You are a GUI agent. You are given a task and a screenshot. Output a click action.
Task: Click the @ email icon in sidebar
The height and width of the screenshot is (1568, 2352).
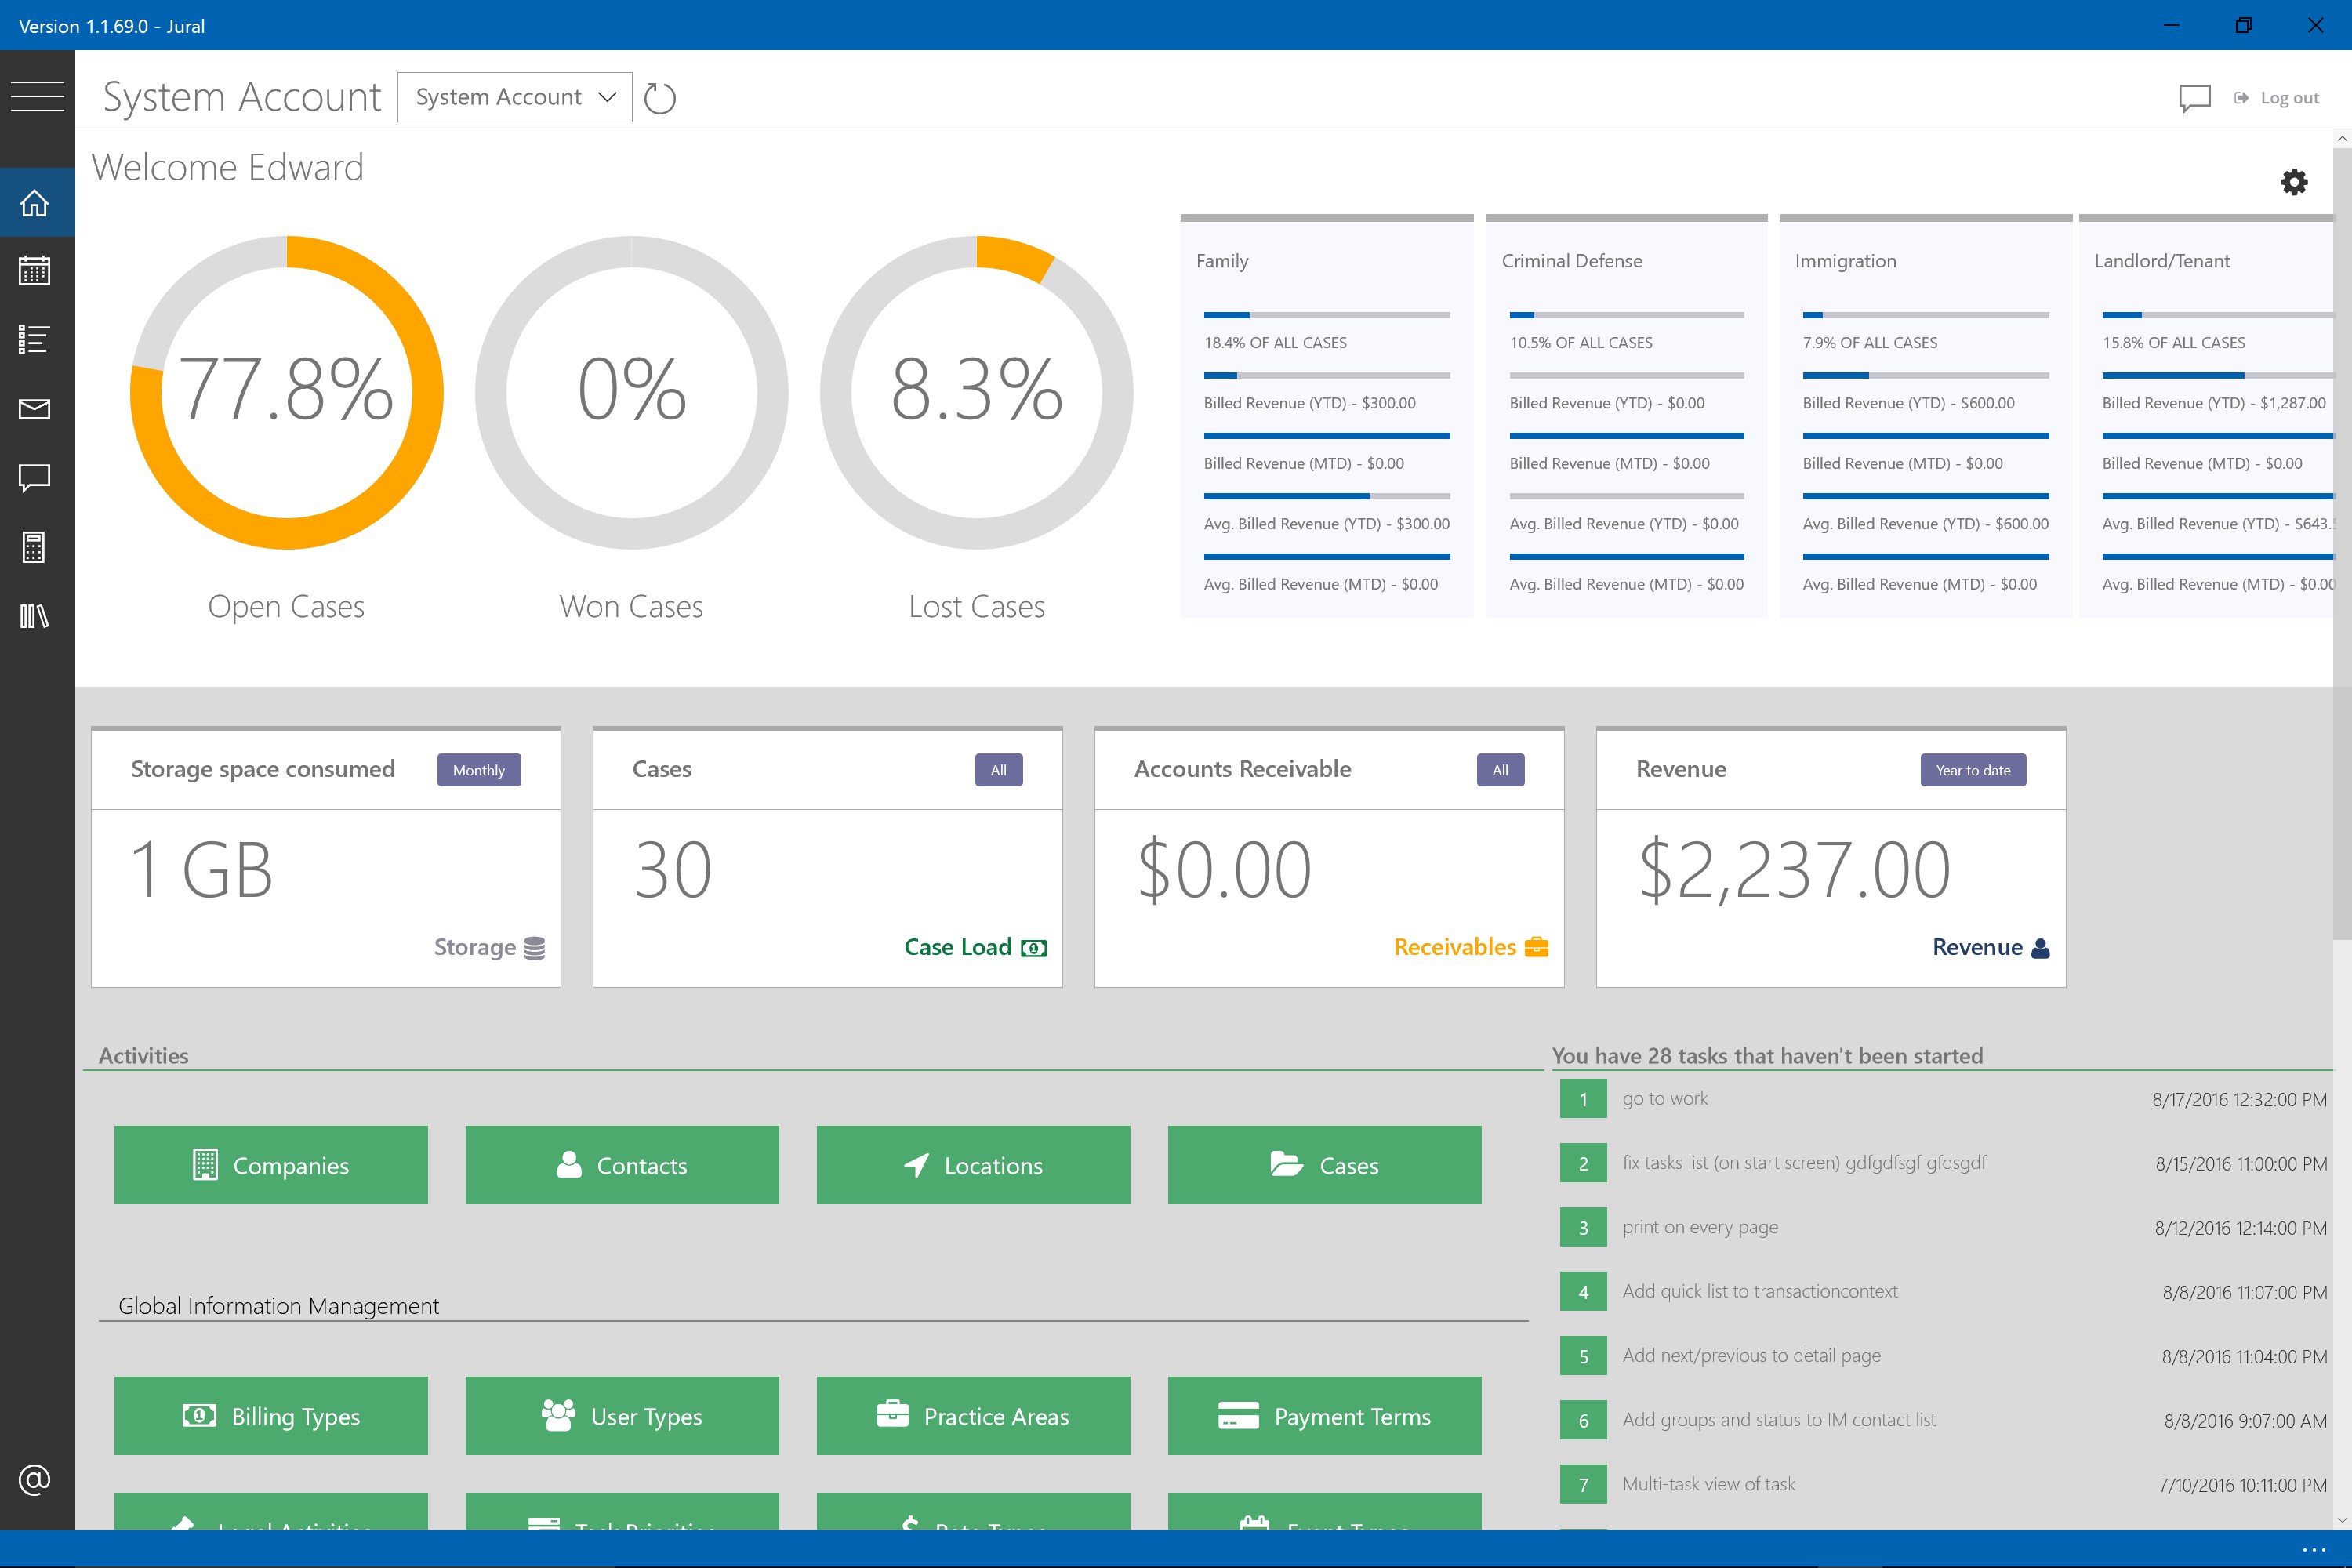(35, 1479)
